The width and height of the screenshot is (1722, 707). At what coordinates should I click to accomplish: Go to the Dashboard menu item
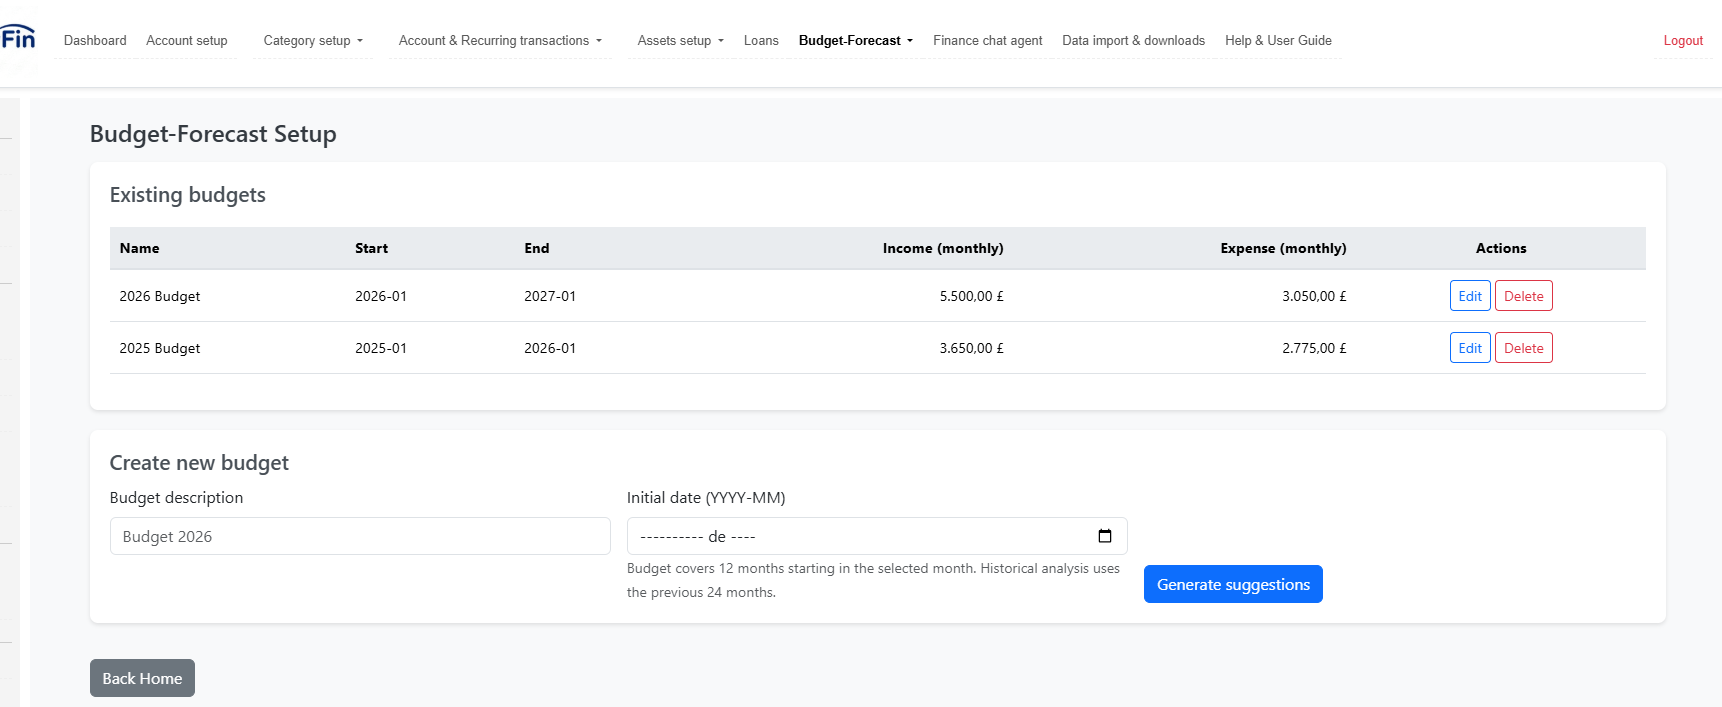click(x=95, y=41)
